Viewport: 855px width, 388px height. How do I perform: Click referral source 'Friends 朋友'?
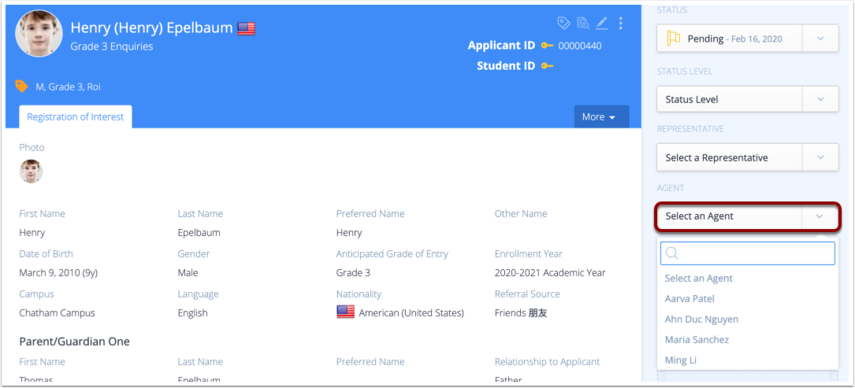click(521, 313)
